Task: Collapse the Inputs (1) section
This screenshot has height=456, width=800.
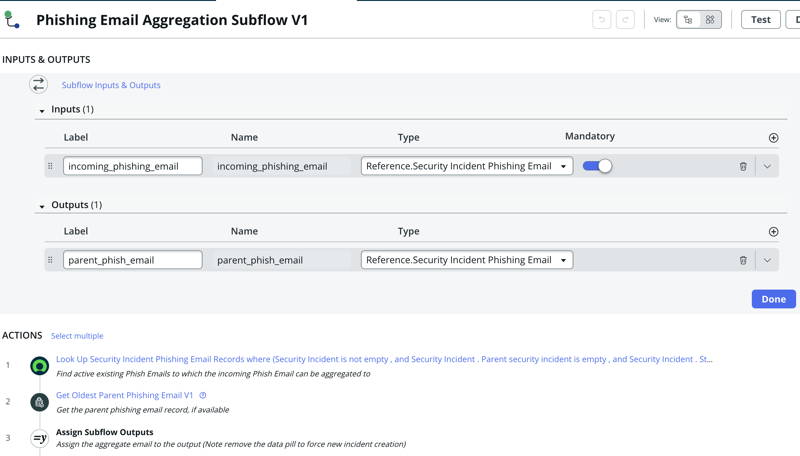Action: click(x=42, y=110)
